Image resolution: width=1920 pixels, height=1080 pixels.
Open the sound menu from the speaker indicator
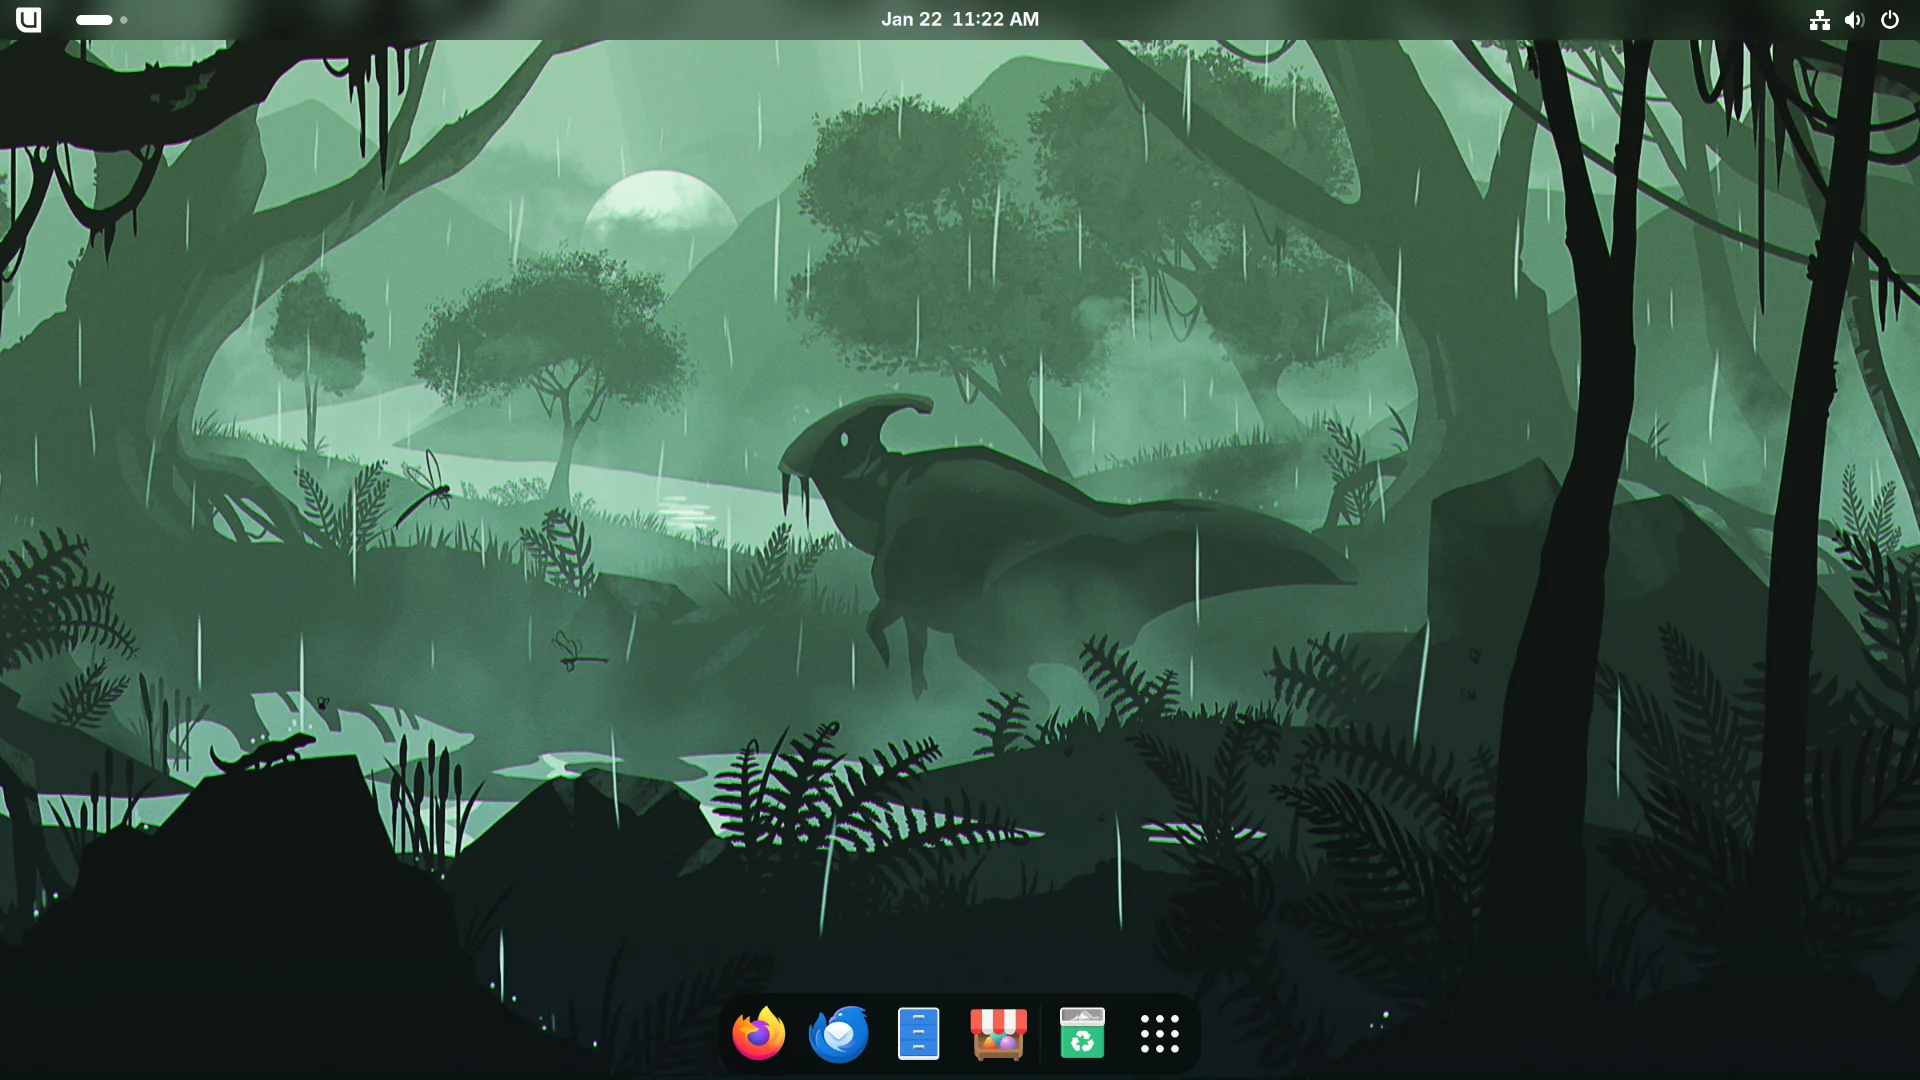click(1854, 19)
